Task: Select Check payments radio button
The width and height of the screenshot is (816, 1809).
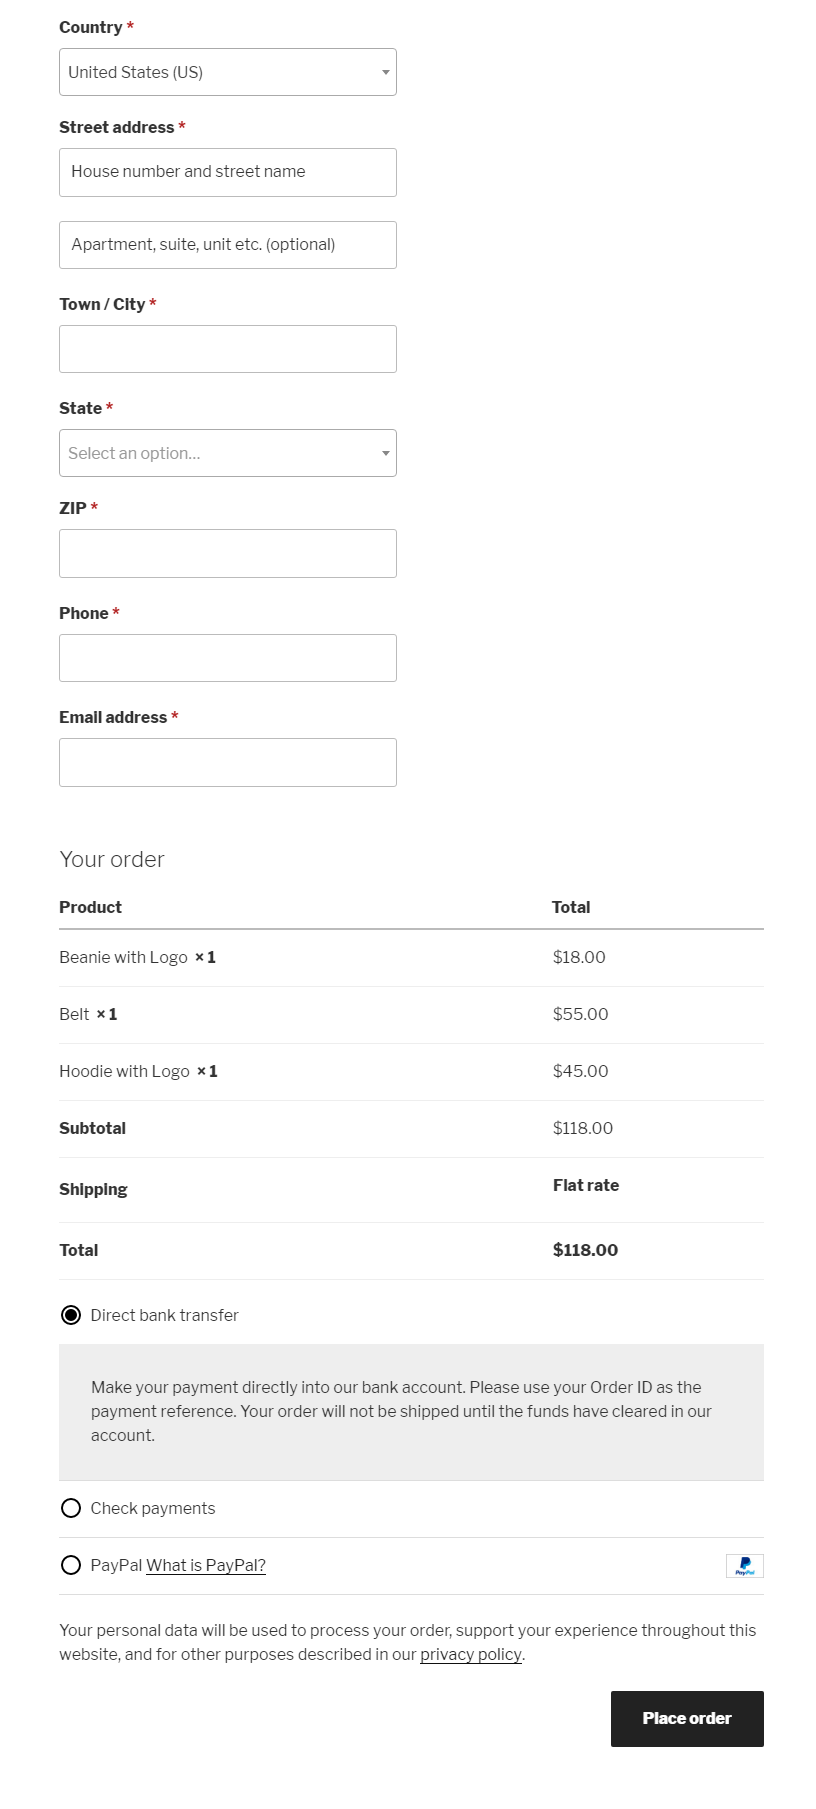Action: (x=71, y=1508)
